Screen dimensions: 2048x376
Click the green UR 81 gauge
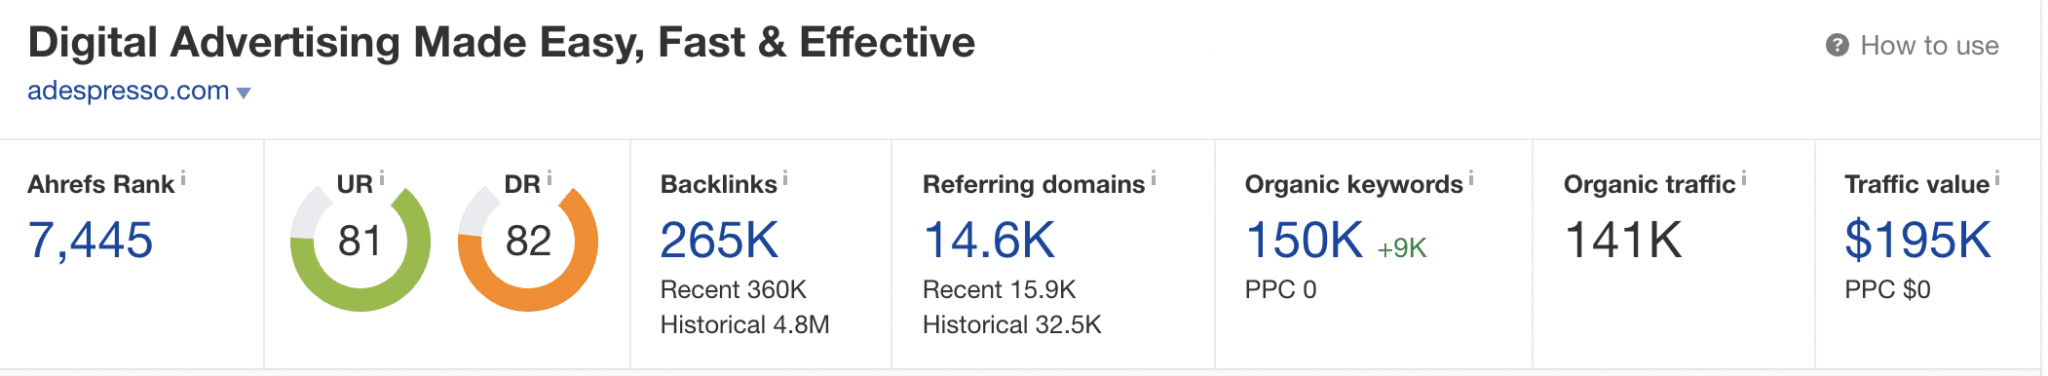360,242
